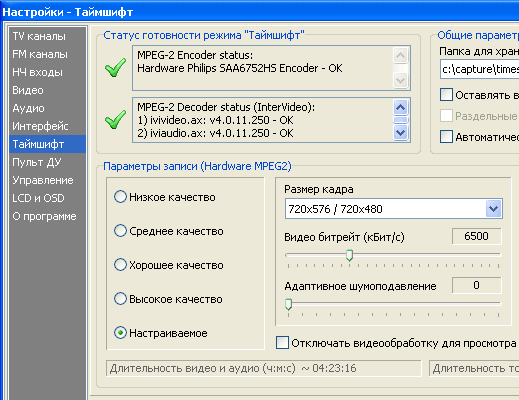
Task: Click the Длительность видео и аудио status field
Action: [264, 368]
